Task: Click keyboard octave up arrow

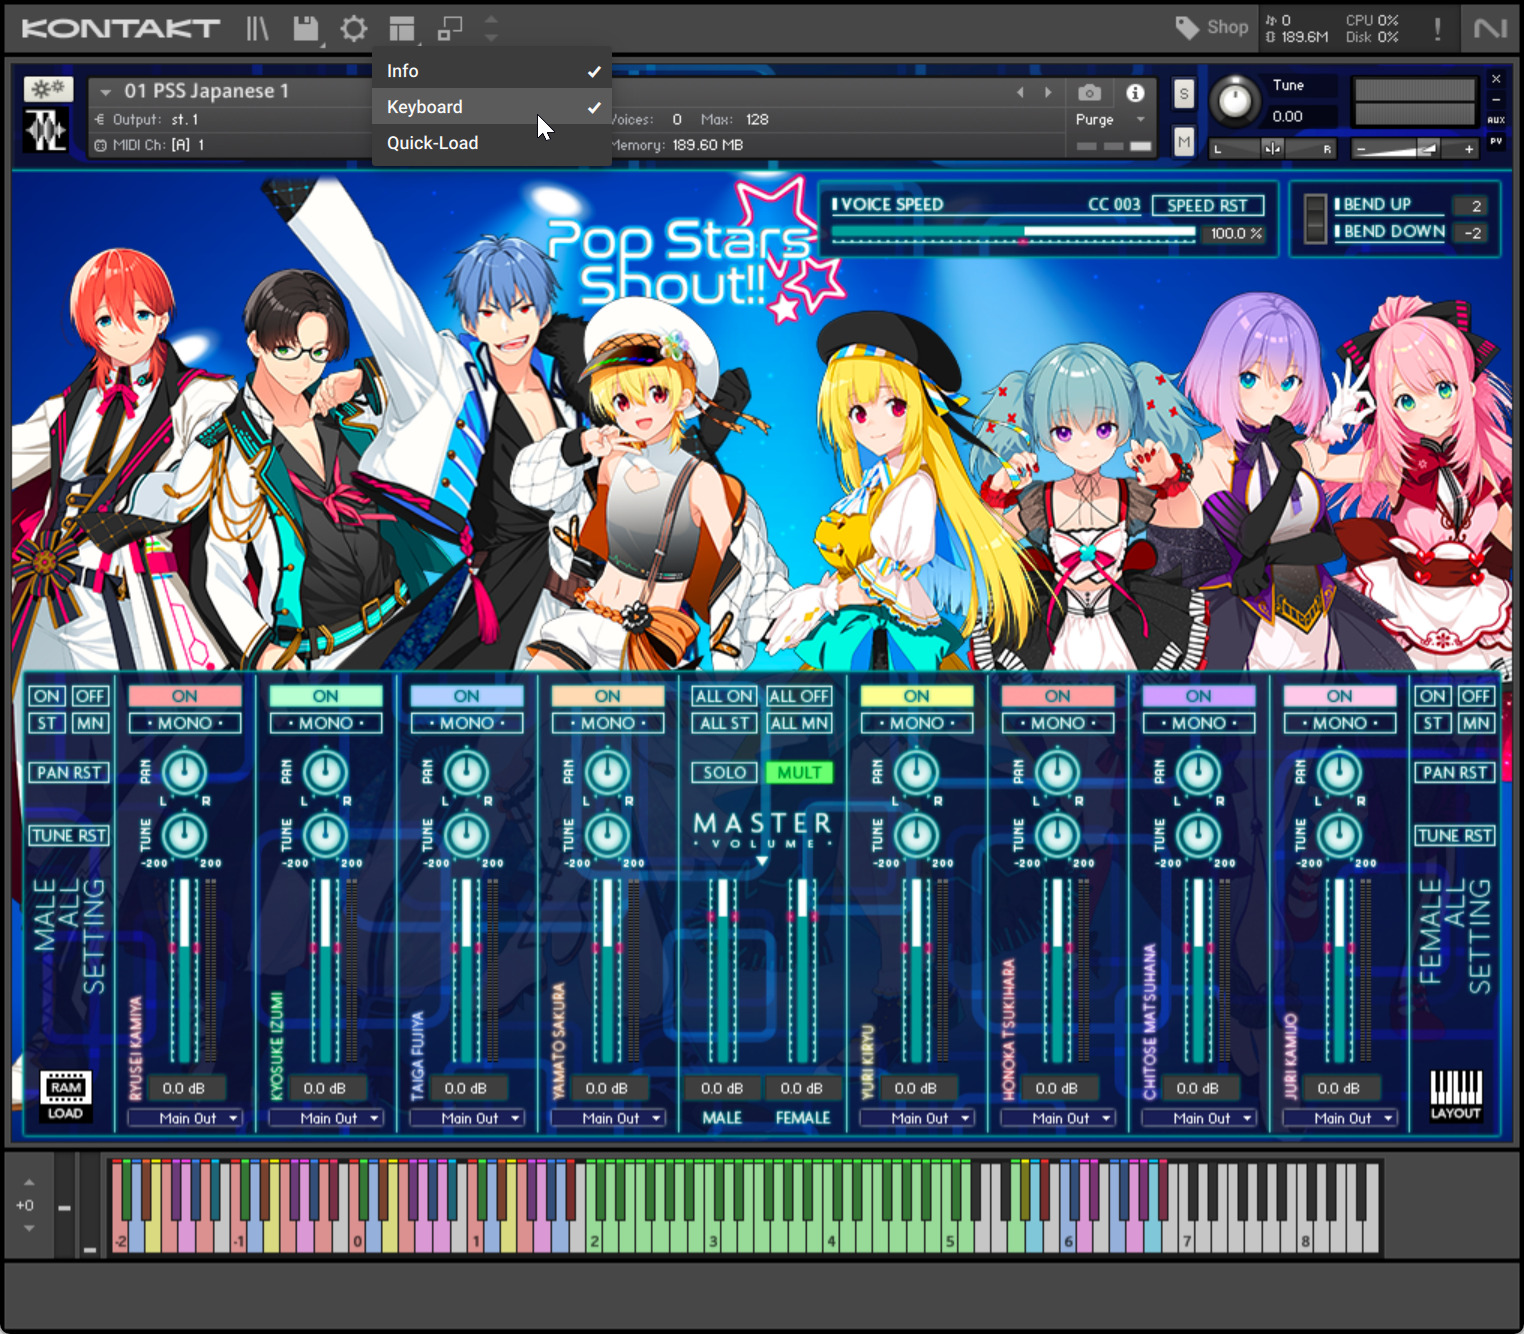Action: [x=29, y=1182]
